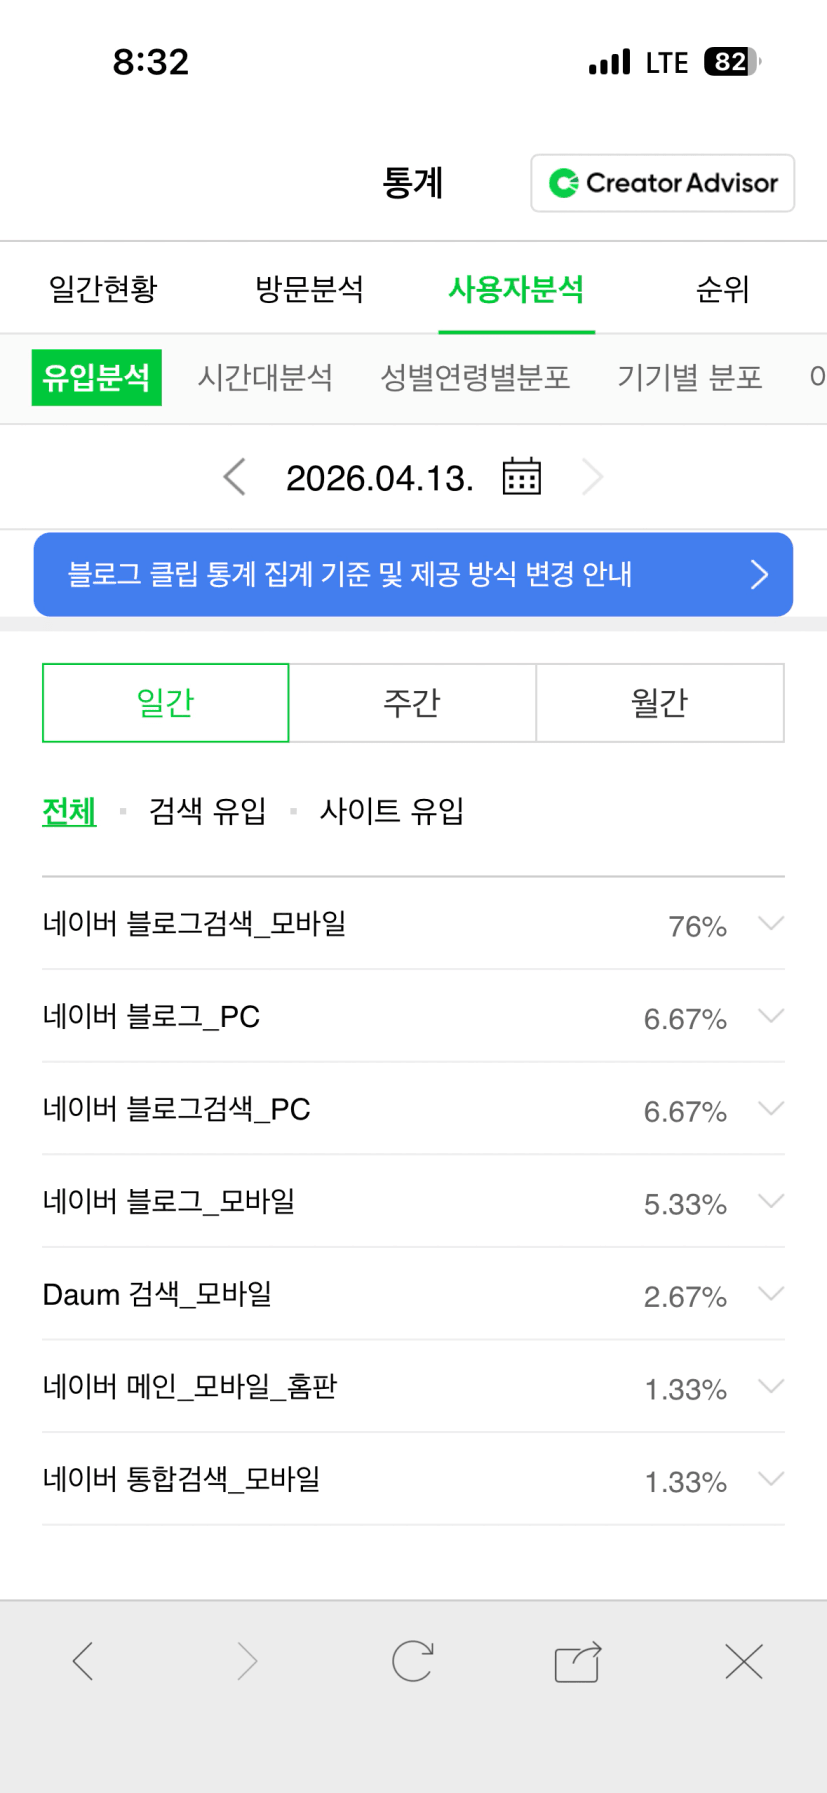The image size is (827, 1793).
Task: Tap the share page icon
Action: pos(577,1662)
